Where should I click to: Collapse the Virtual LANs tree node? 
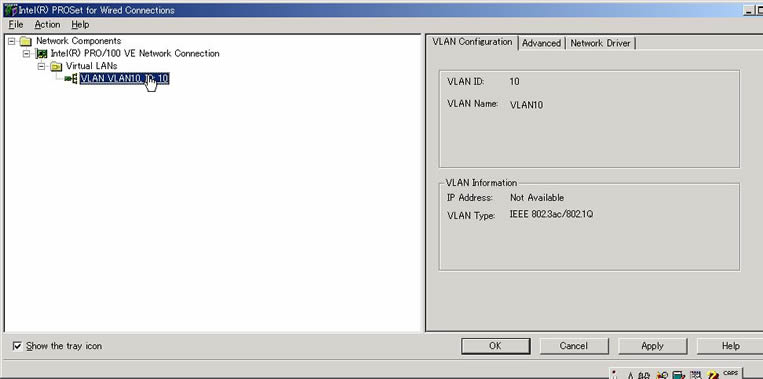click(41, 66)
